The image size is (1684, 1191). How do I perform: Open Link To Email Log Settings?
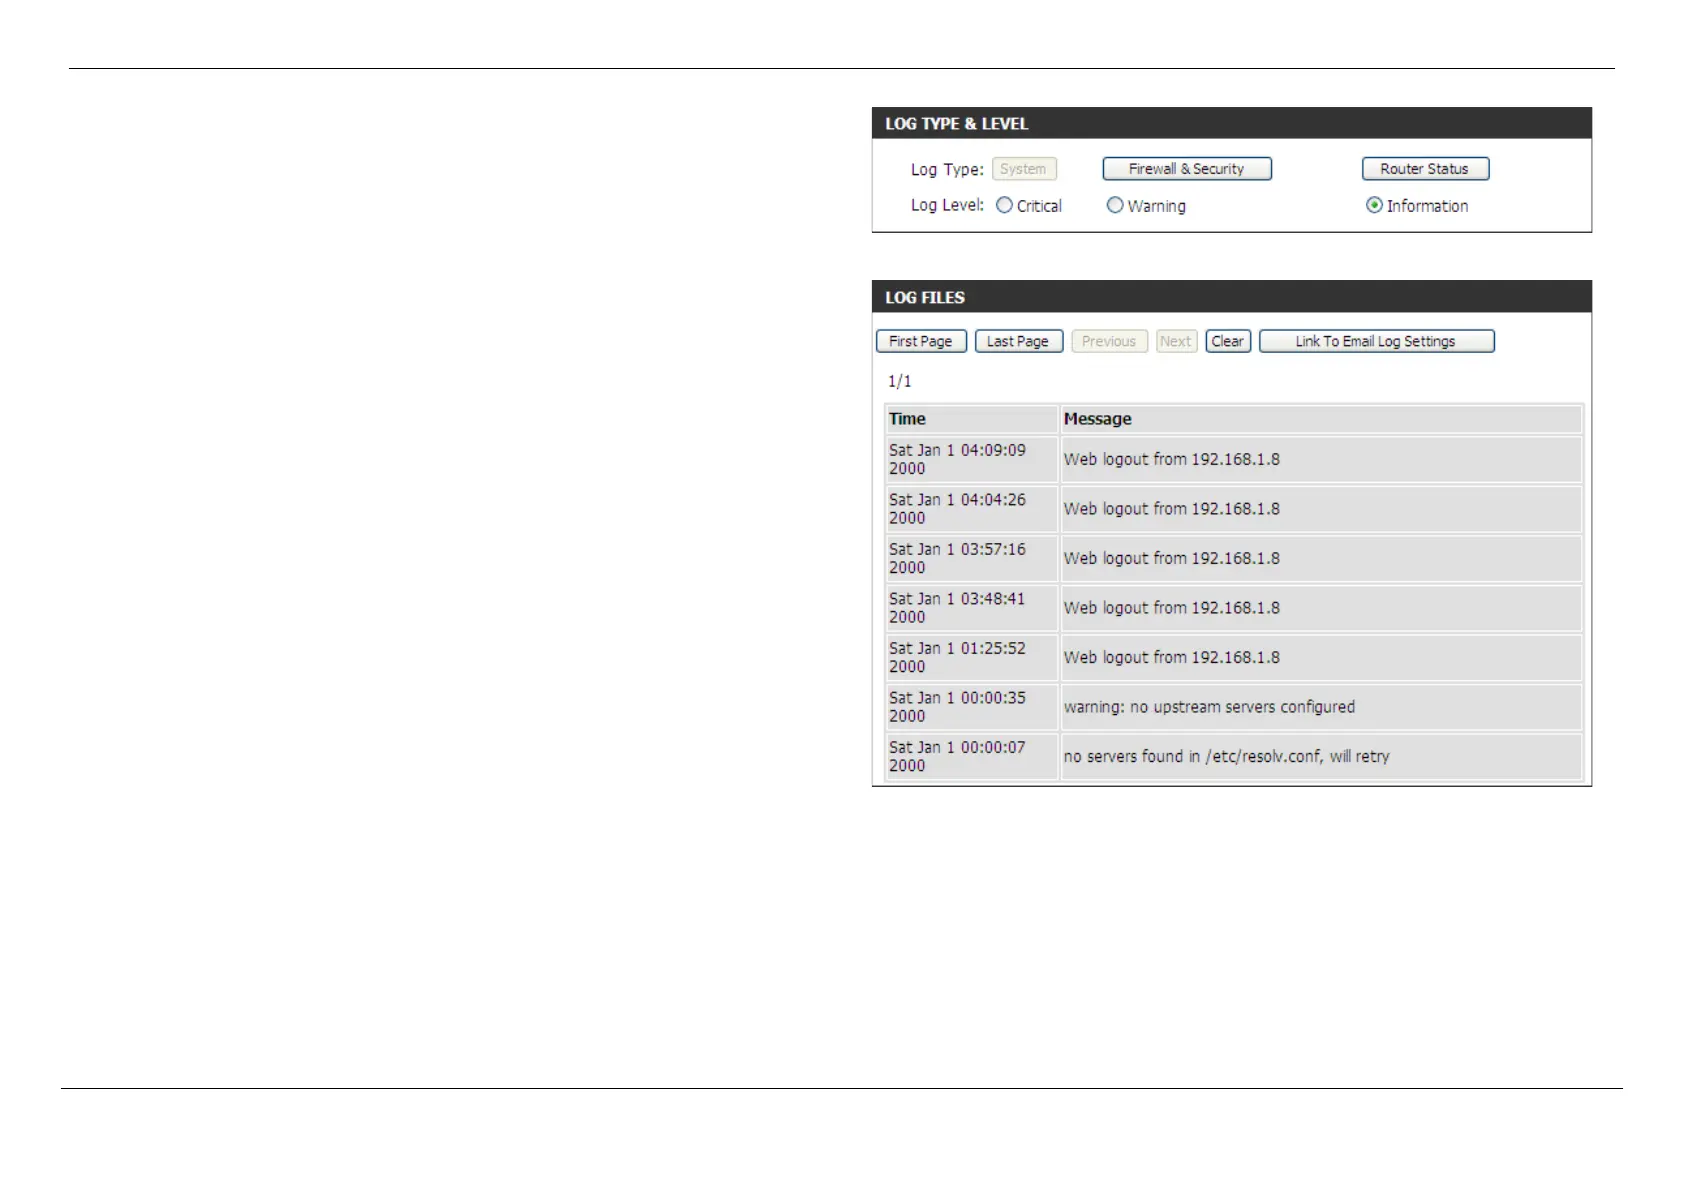click(x=1376, y=341)
